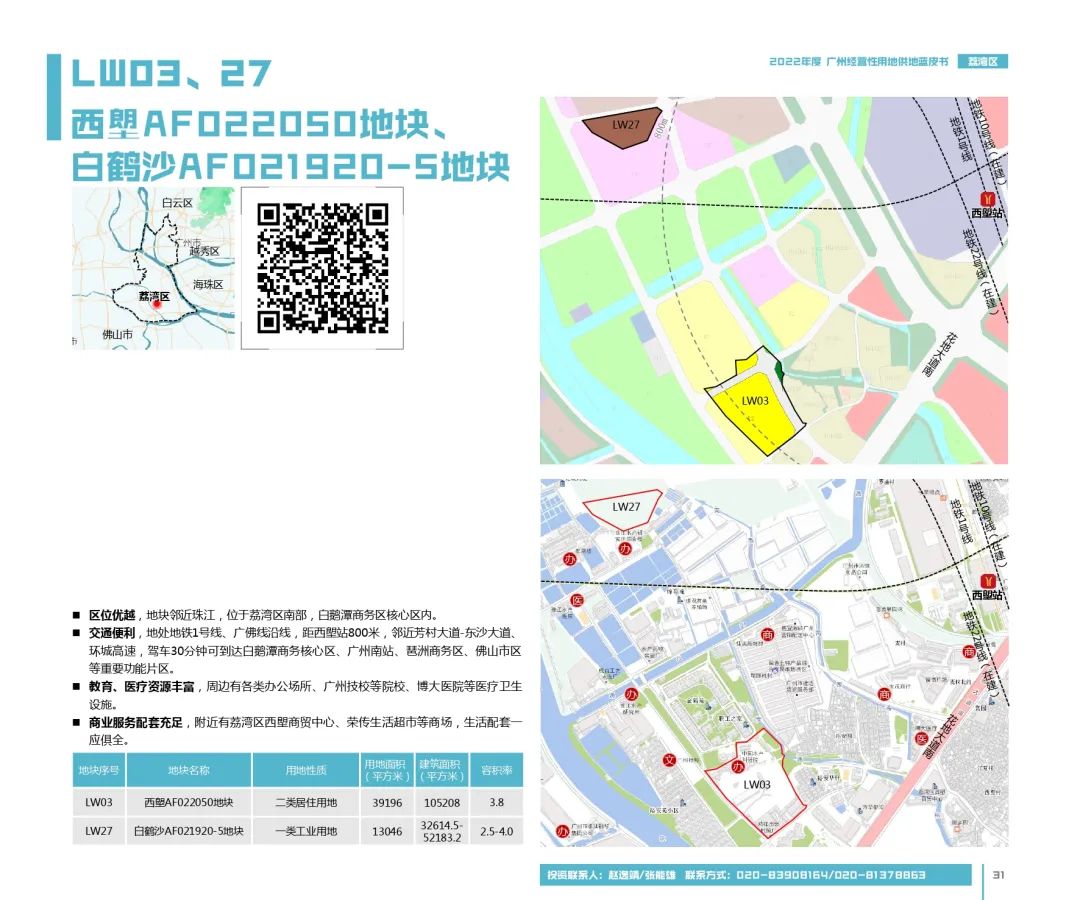Click the 西塱站 metro icon on the zoning map
Viewport: 1080px width, 900px height.
click(990, 197)
